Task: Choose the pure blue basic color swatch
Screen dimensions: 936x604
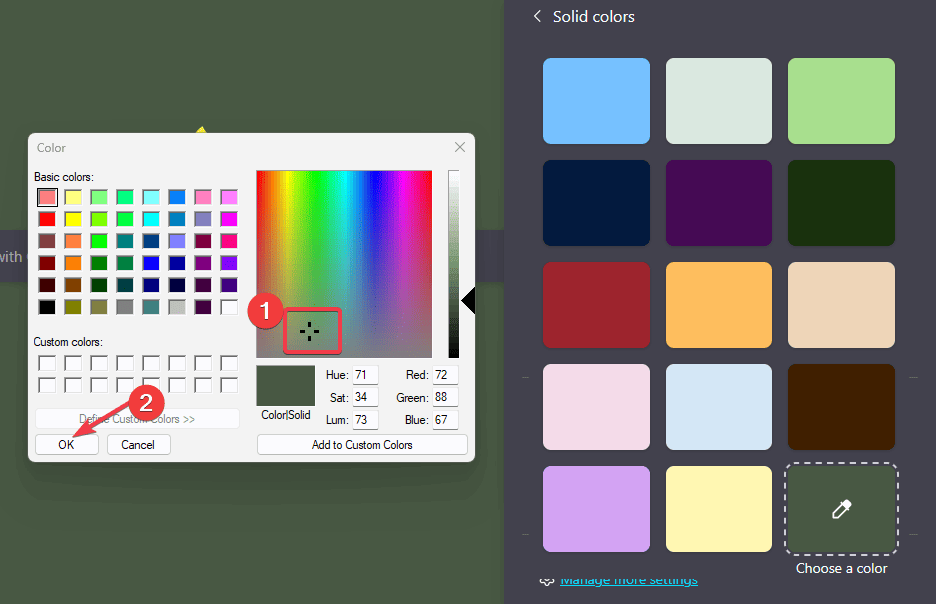Action: click(151, 263)
